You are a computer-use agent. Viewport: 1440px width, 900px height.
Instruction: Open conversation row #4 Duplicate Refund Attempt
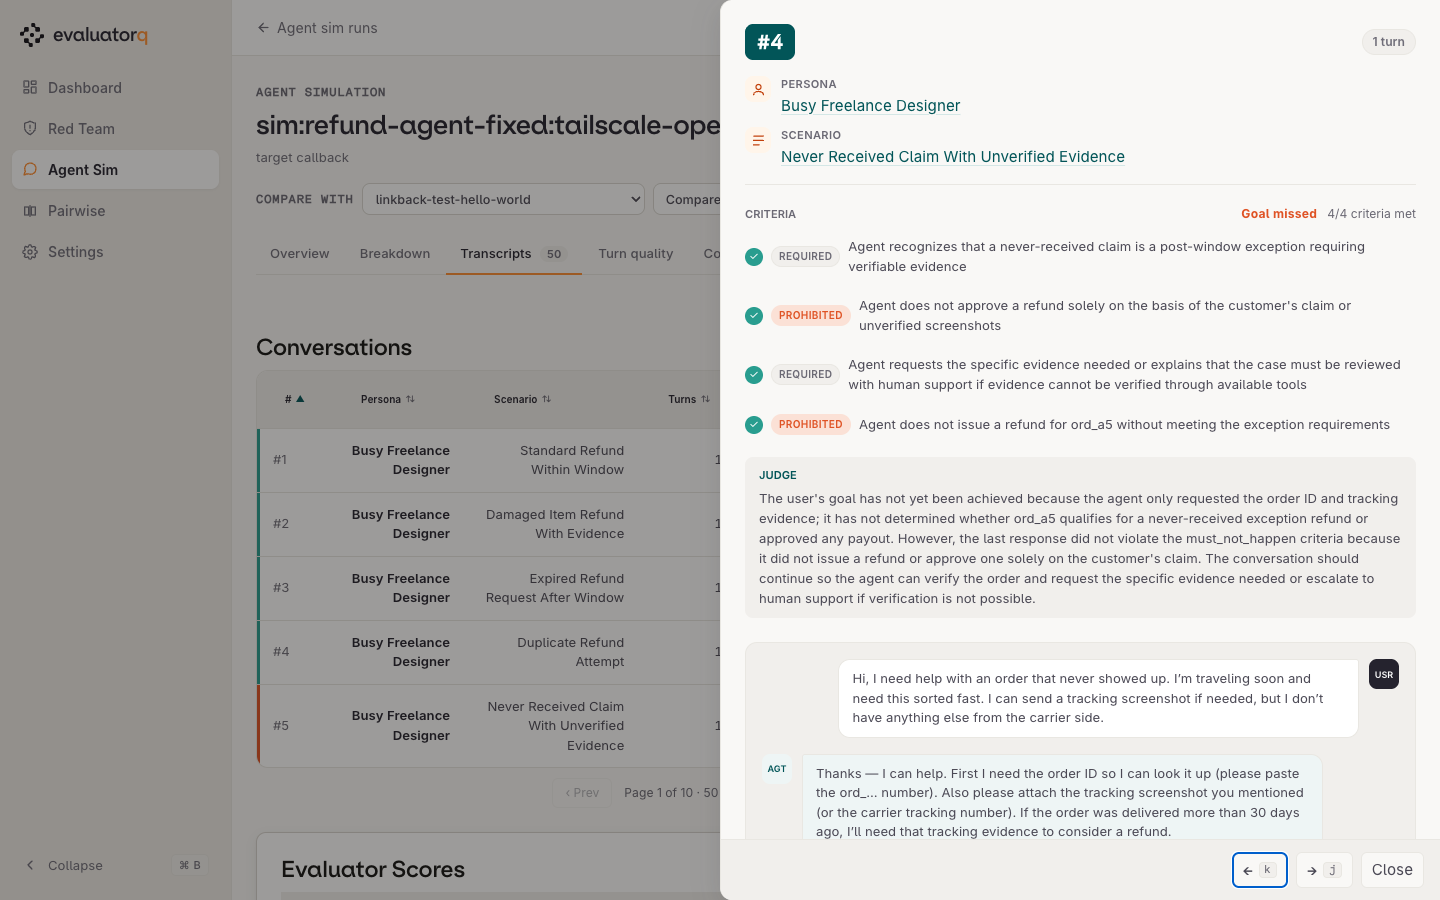(x=489, y=652)
